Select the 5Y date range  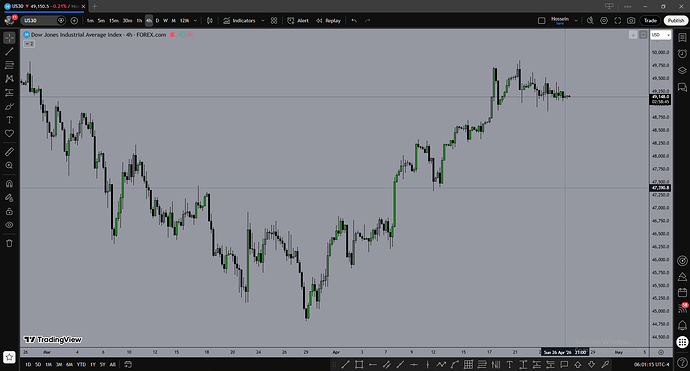tap(103, 364)
